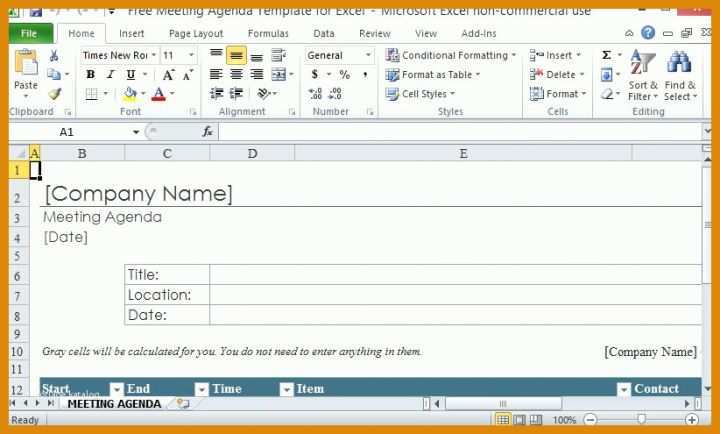The height and width of the screenshot is (434, 720).
Task: Open Excel Help question mark icon
Action: (648, 33)
